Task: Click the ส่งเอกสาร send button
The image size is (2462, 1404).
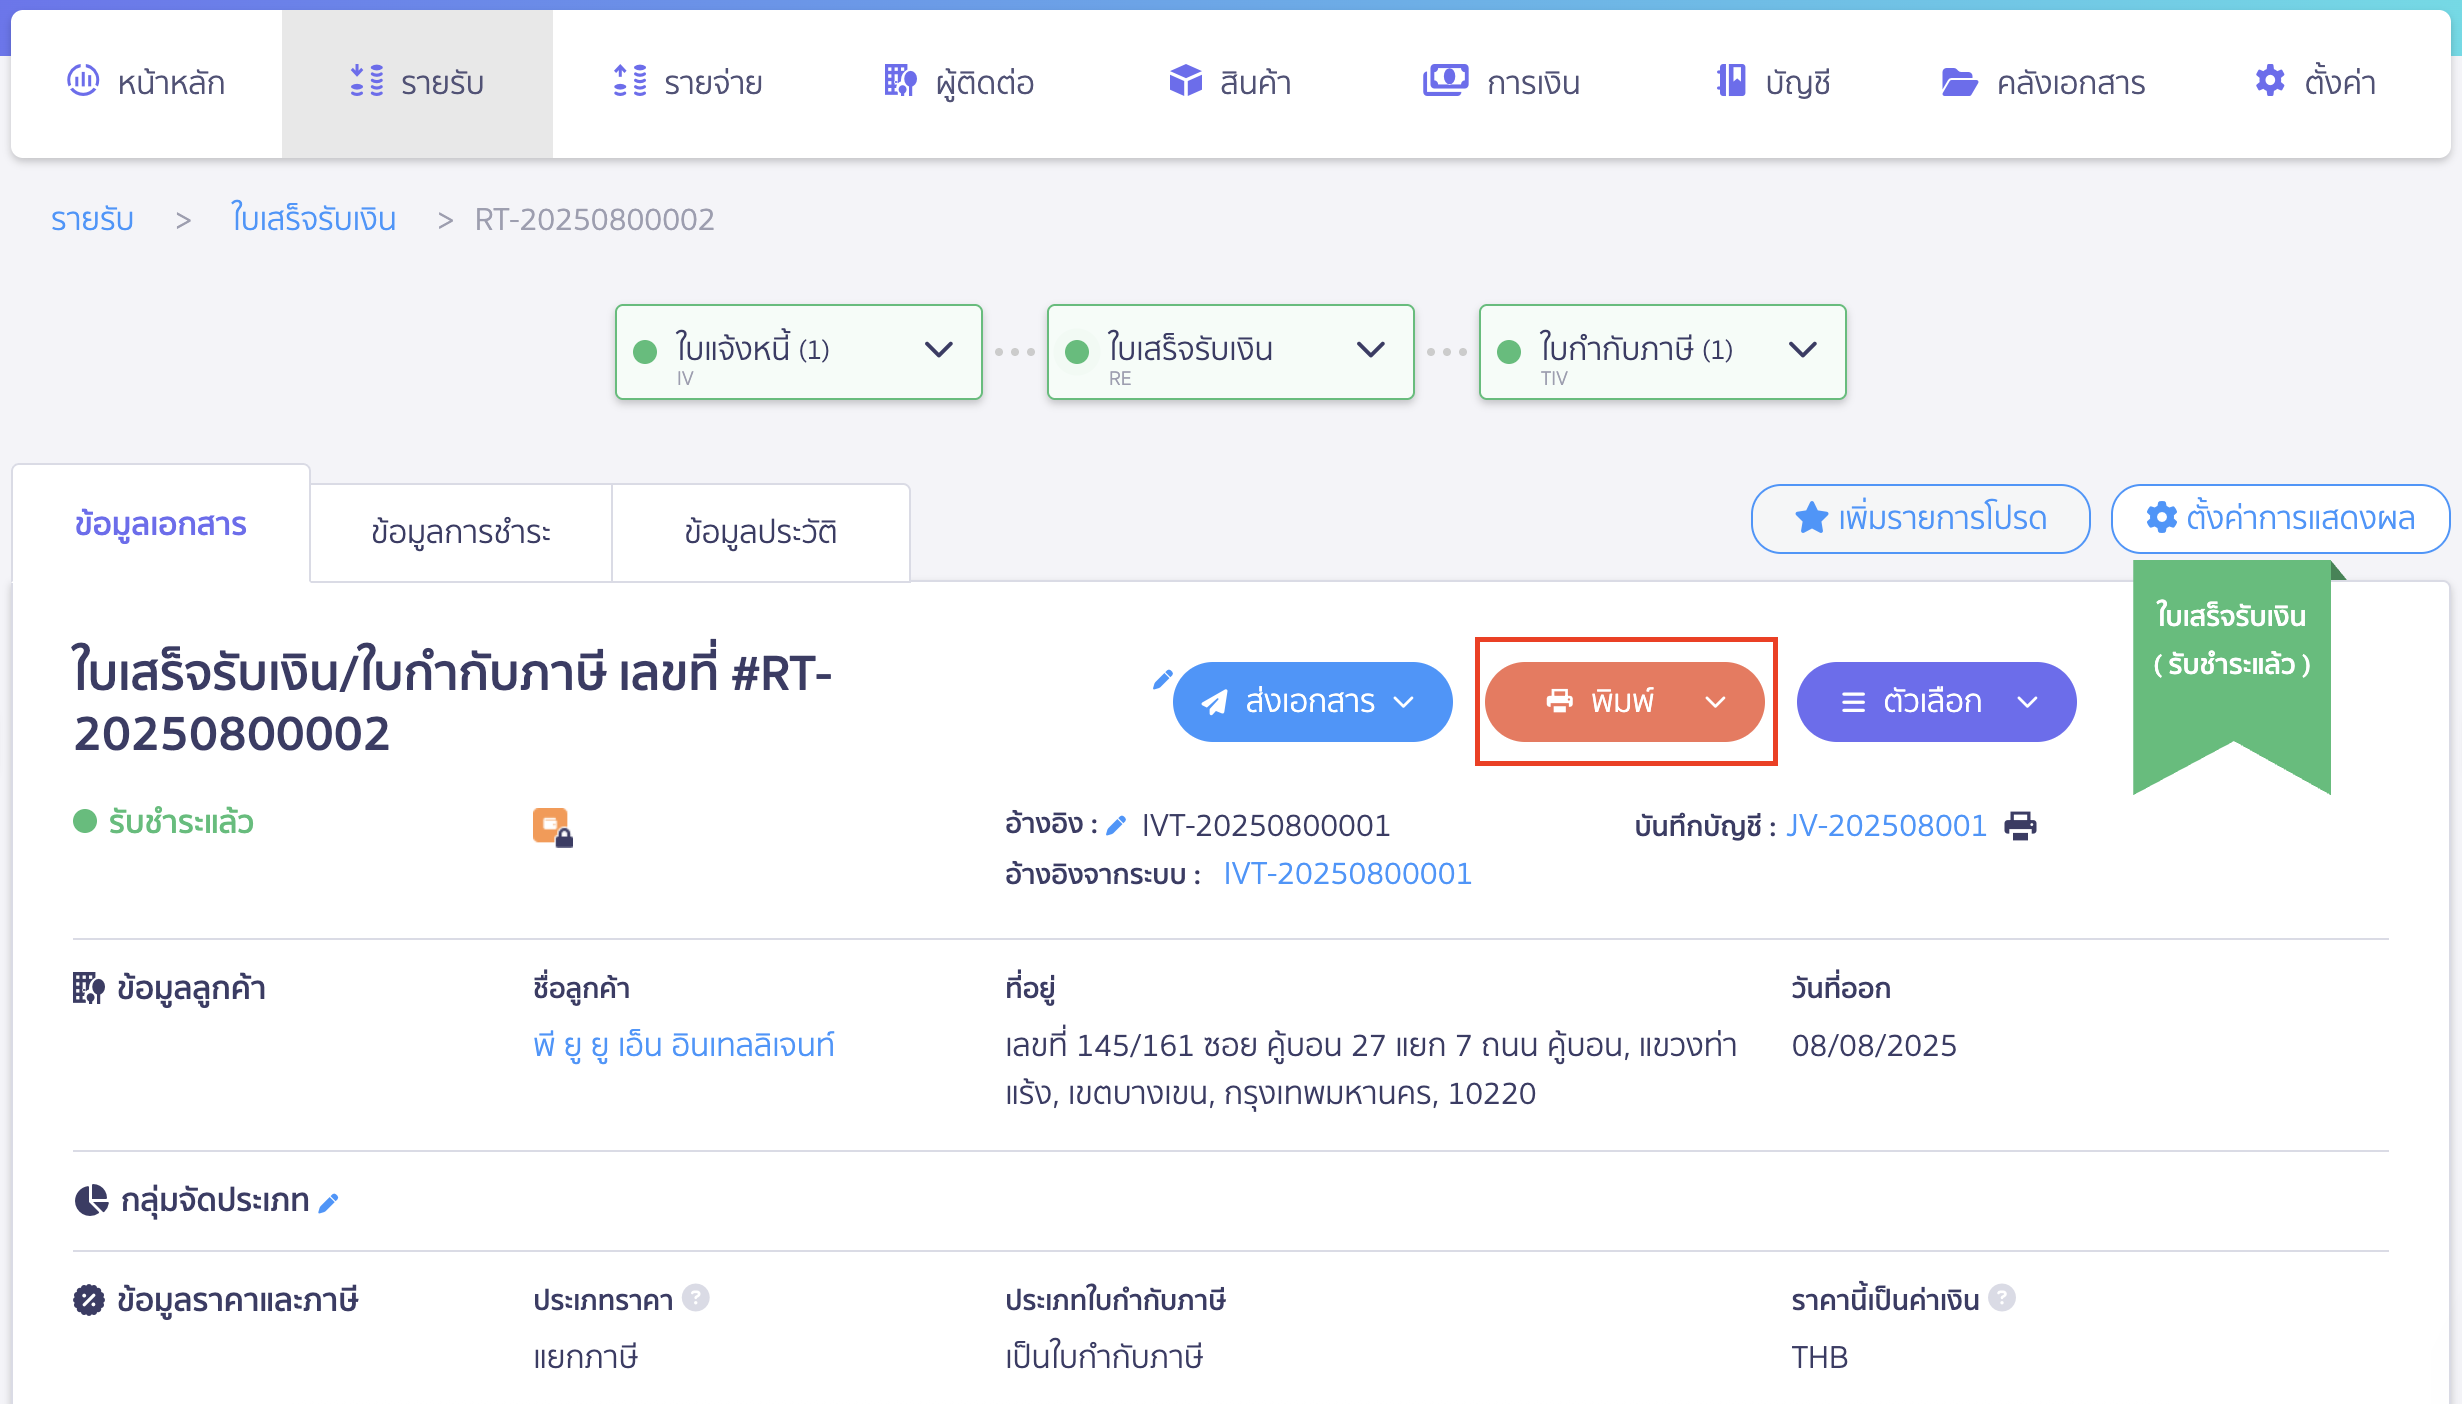Action: point(1312,702)
